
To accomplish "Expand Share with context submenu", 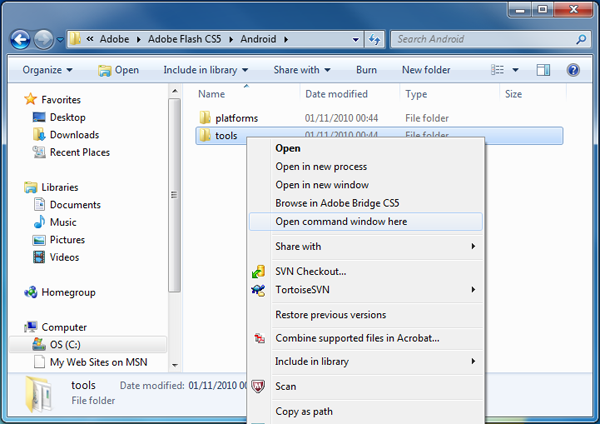I will coord(366,246).
